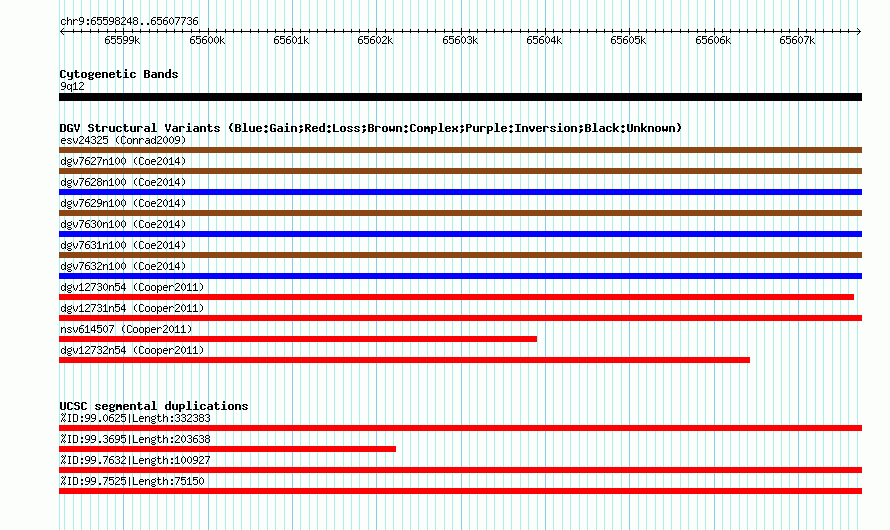Click the 65605k ruler tick label
The width and height of the screenshot is (890, 530).
pos(628,40)
